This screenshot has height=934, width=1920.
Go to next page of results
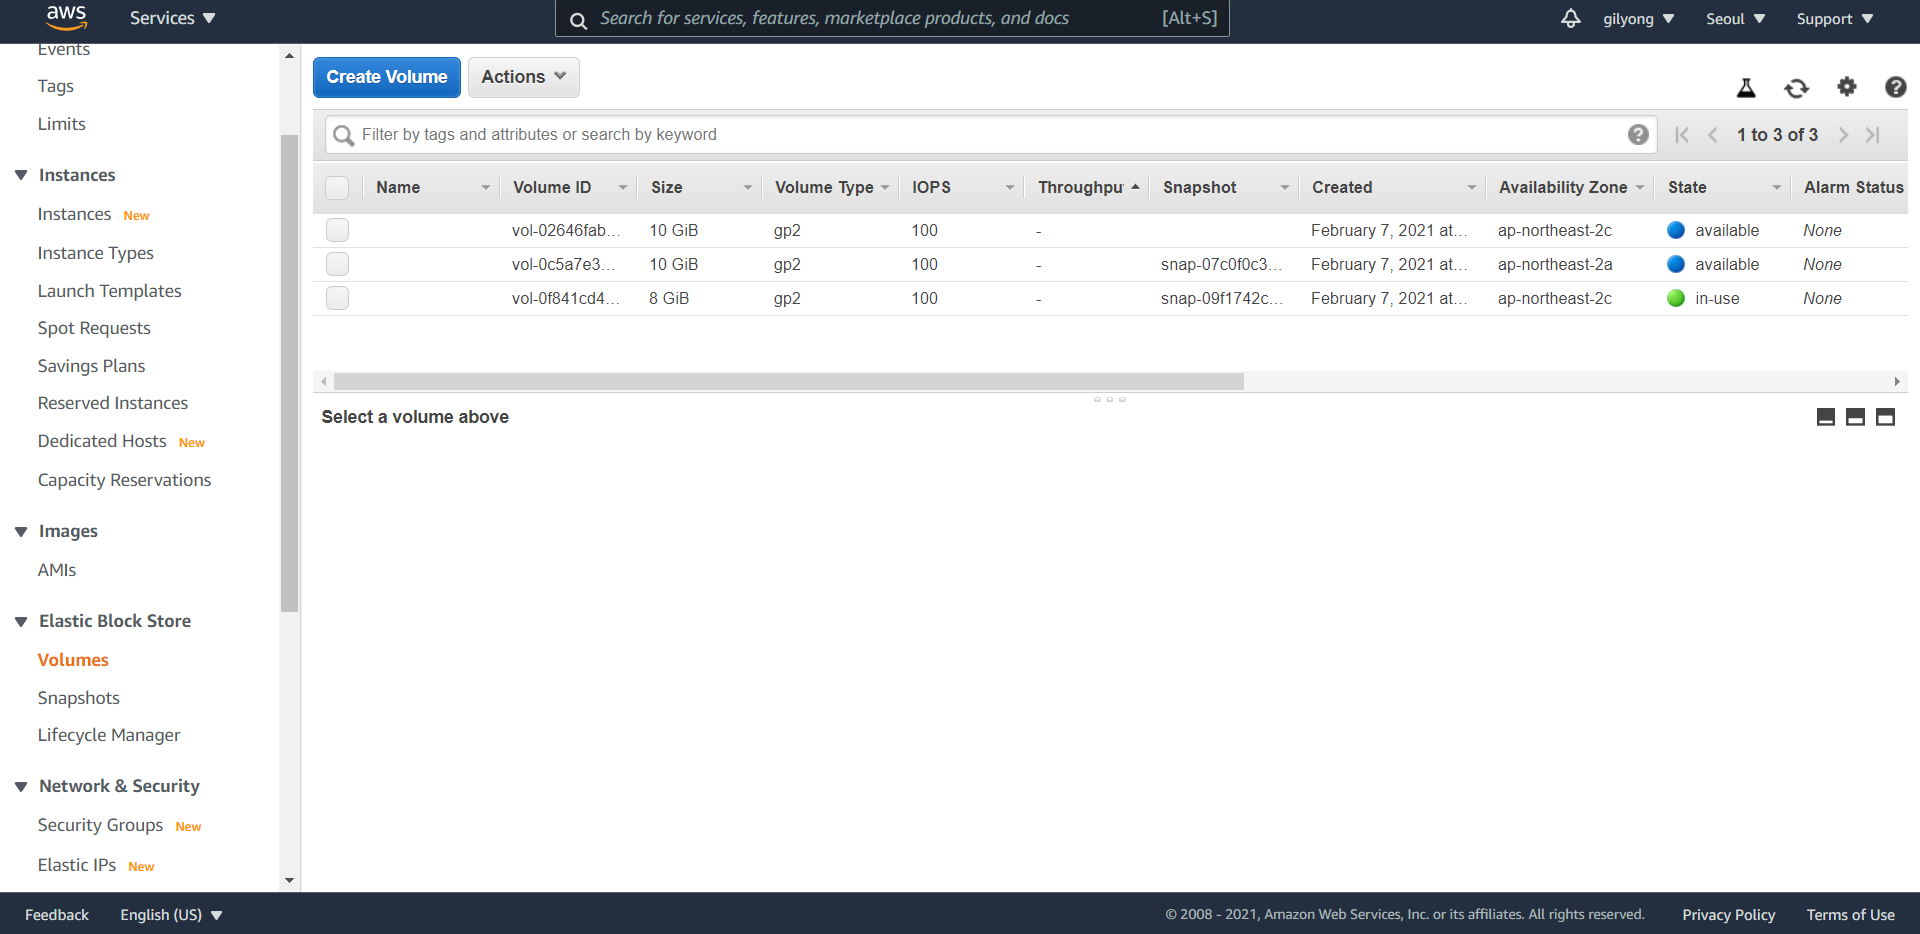(x=1843, y=135)
